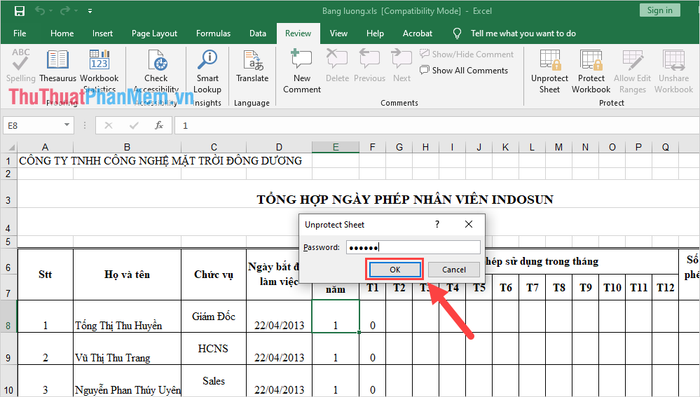This screenshot has width=700, height=397.
Task: Open the Thesaurus
Action: click(58, 66)
